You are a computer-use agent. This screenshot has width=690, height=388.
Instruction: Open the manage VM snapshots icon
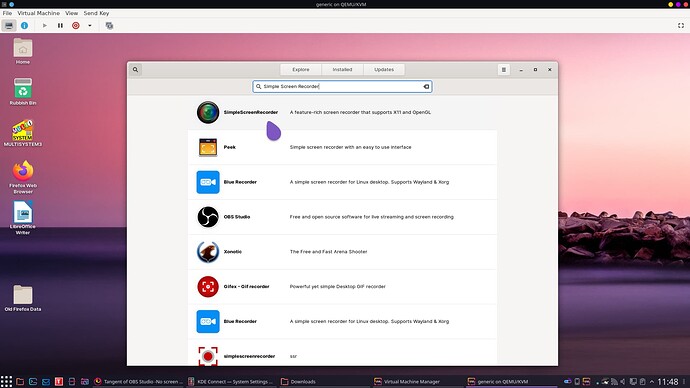coord(109,26)
